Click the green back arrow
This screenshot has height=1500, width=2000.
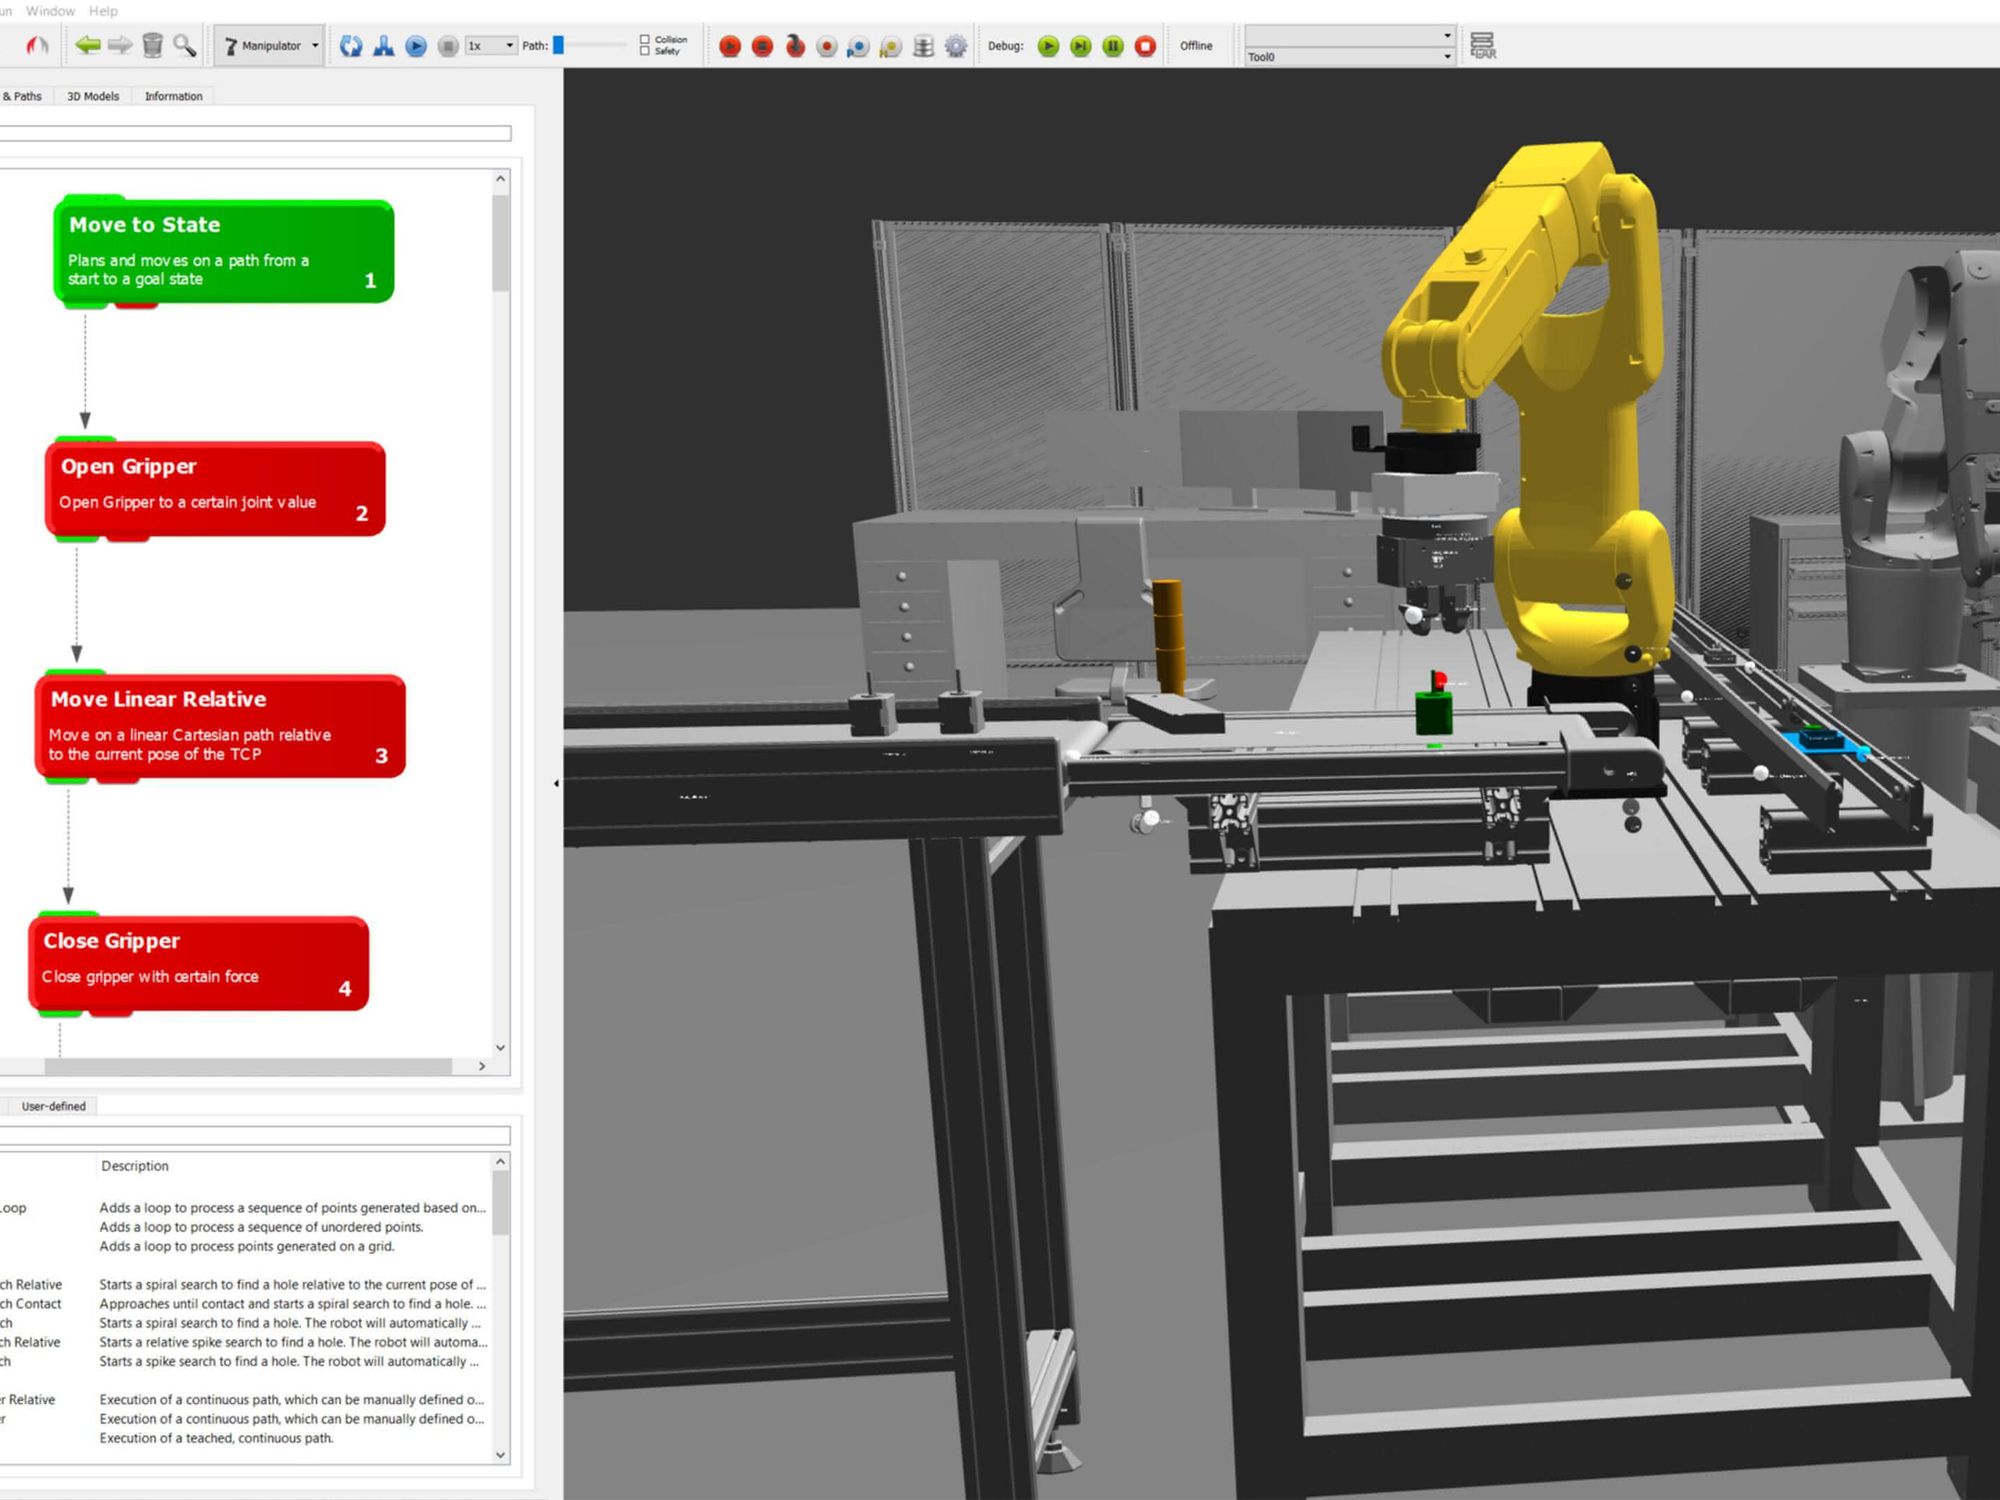point(88,45)
